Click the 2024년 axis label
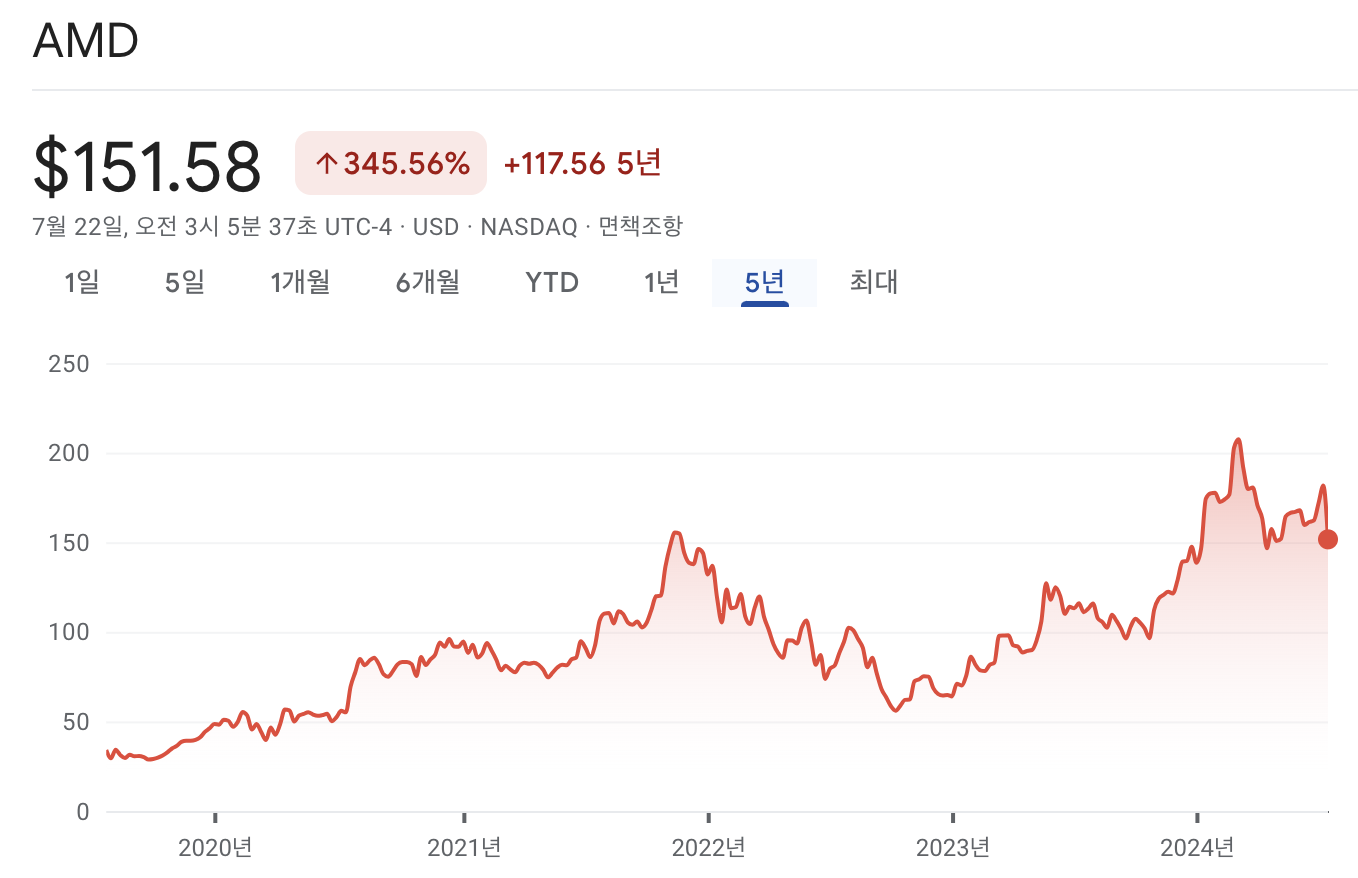This screenshot has width=1358, height=878. coord(1196,847)
